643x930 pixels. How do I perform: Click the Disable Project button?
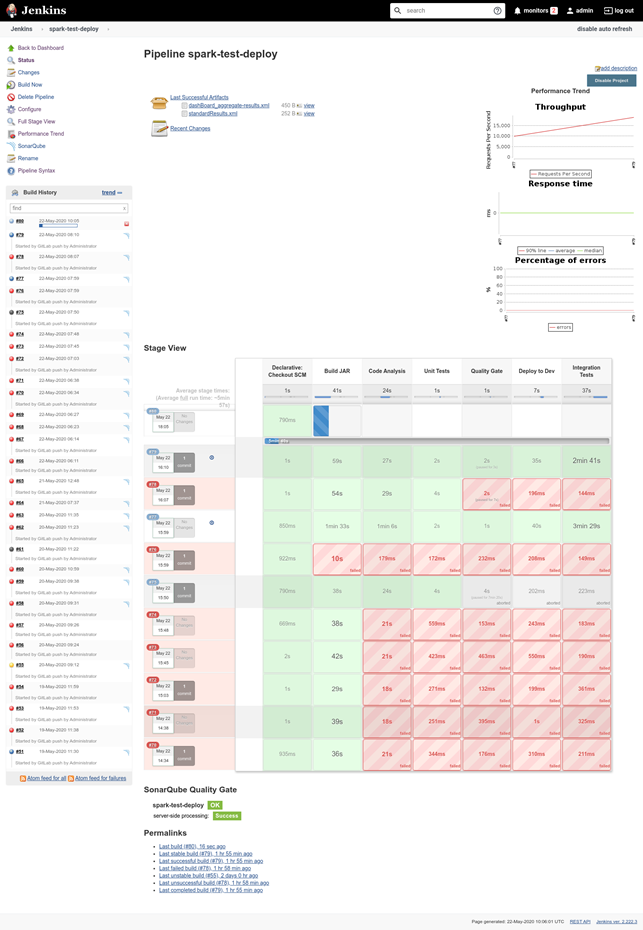coord(612,81)
